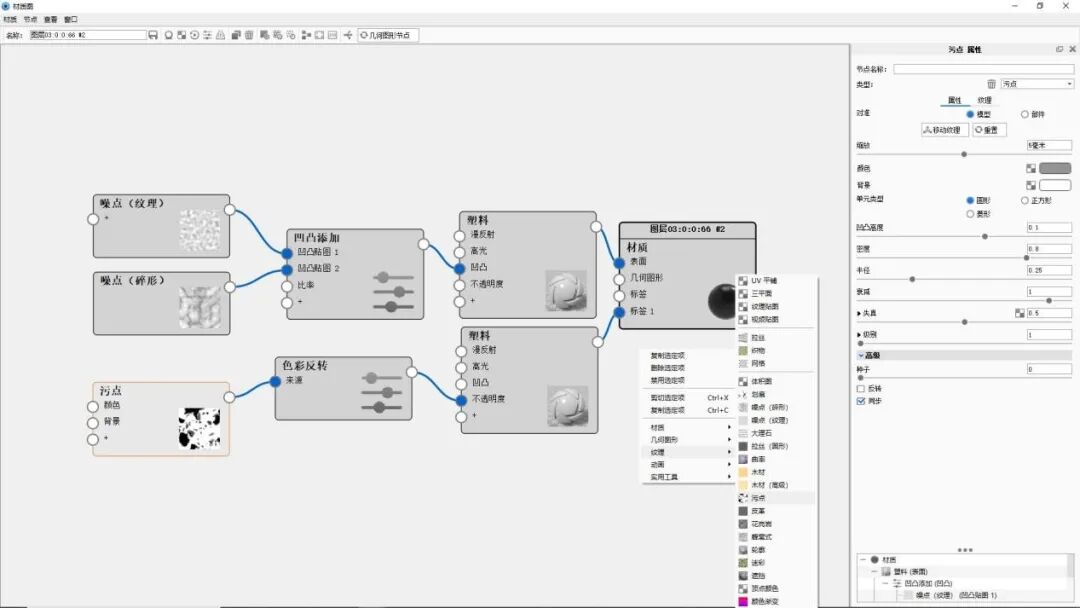Select the 正方形 radio button for 单元类型
The height and width of the screenshot is (608, 1080).
1023,200
